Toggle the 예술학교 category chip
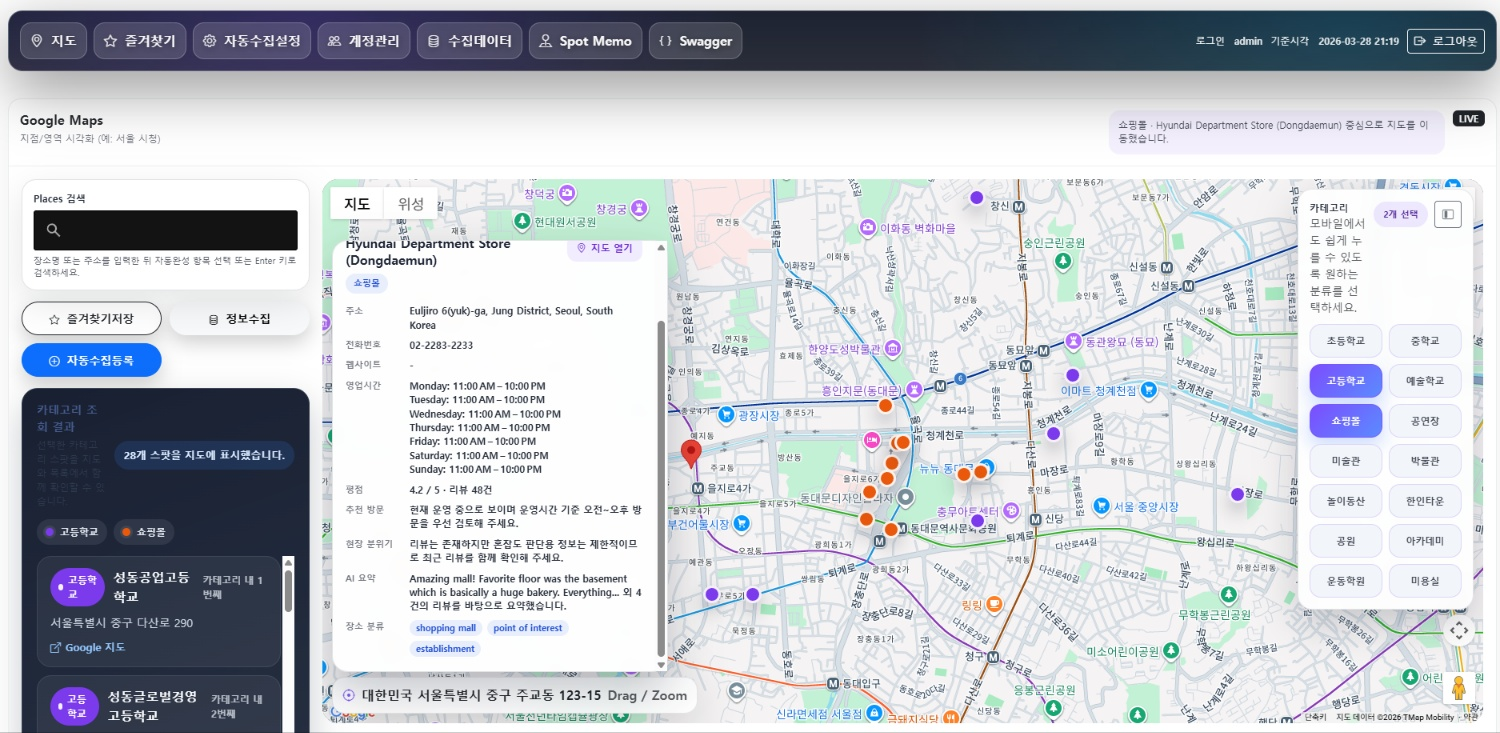Screen dimensions: 1500x733 pyautogui.click(x=1426, y=380)
